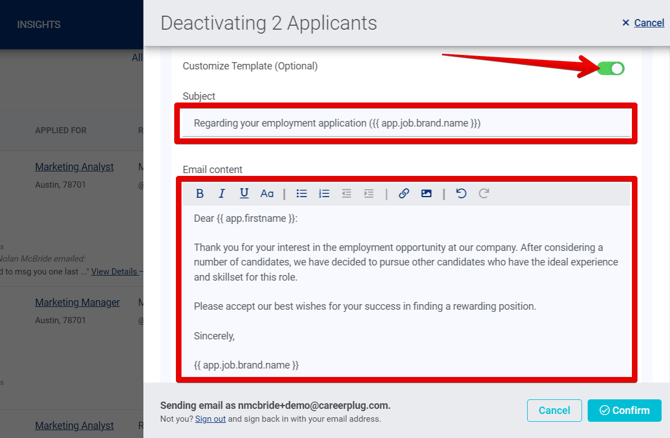Apply italic formatting in email editor
This screenshot has width=670, height=438.
222,194
